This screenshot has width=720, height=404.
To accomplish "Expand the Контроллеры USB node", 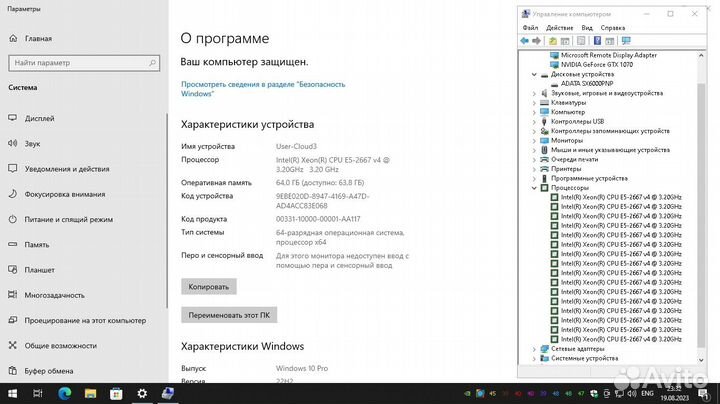I will coord(534,122).
